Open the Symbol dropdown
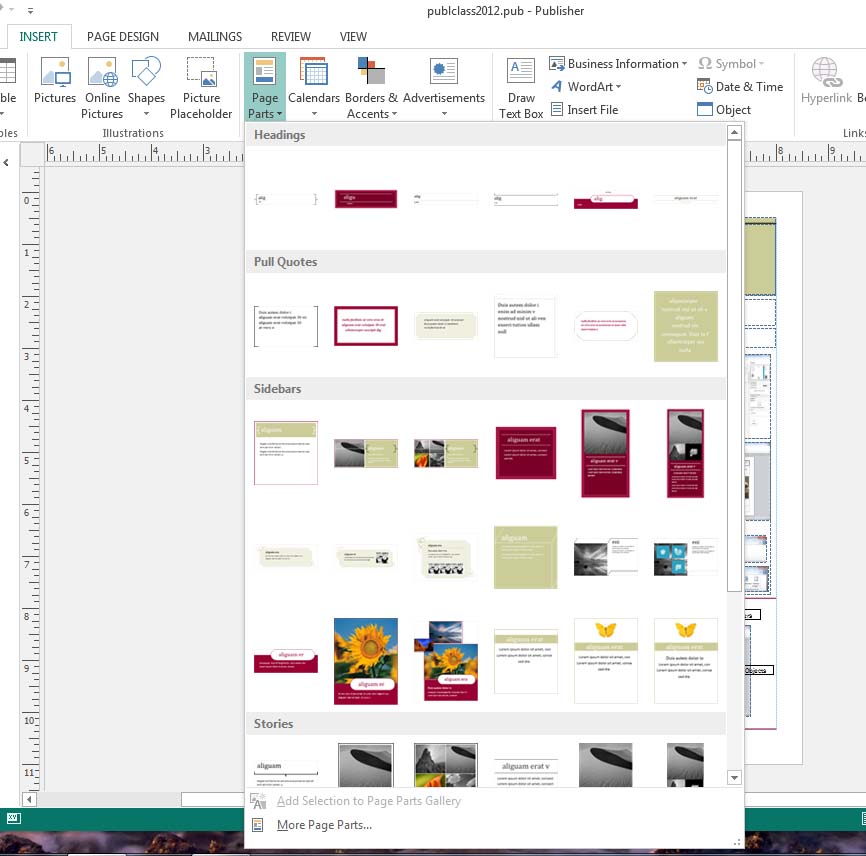Viewport: 866px width, 856px height. point(733,63)
